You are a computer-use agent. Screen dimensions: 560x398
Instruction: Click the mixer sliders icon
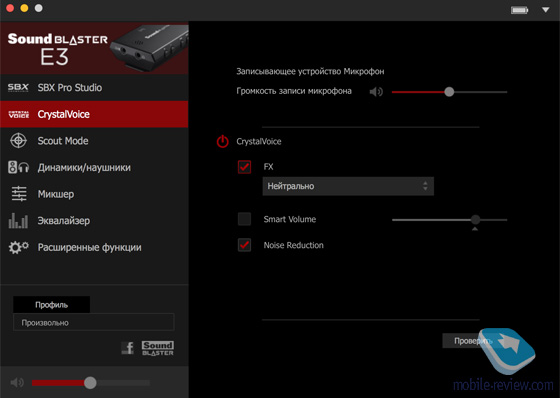coord(19,194)
